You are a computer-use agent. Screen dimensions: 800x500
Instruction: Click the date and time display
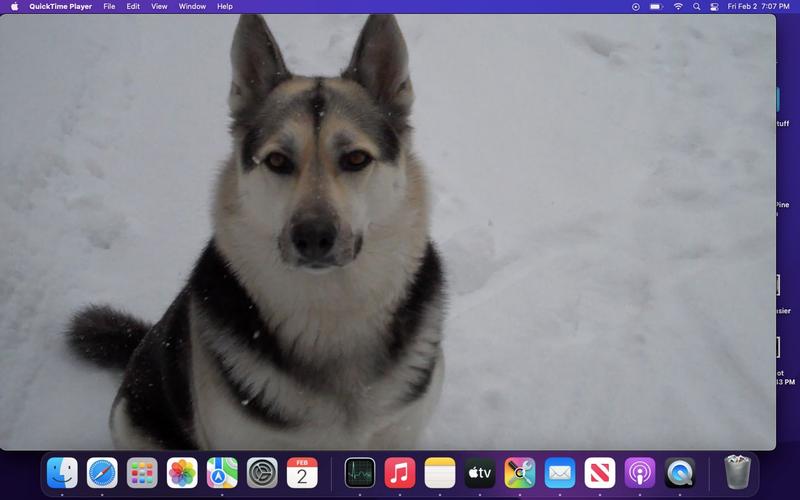point(758,6)
